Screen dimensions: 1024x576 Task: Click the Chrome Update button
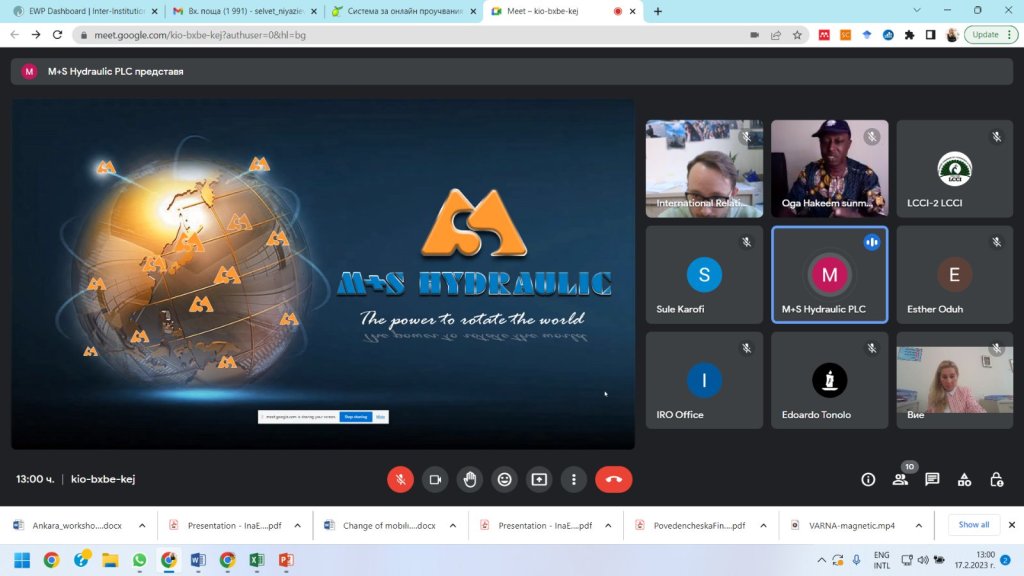pyautogui.click(x=992, y=35)
